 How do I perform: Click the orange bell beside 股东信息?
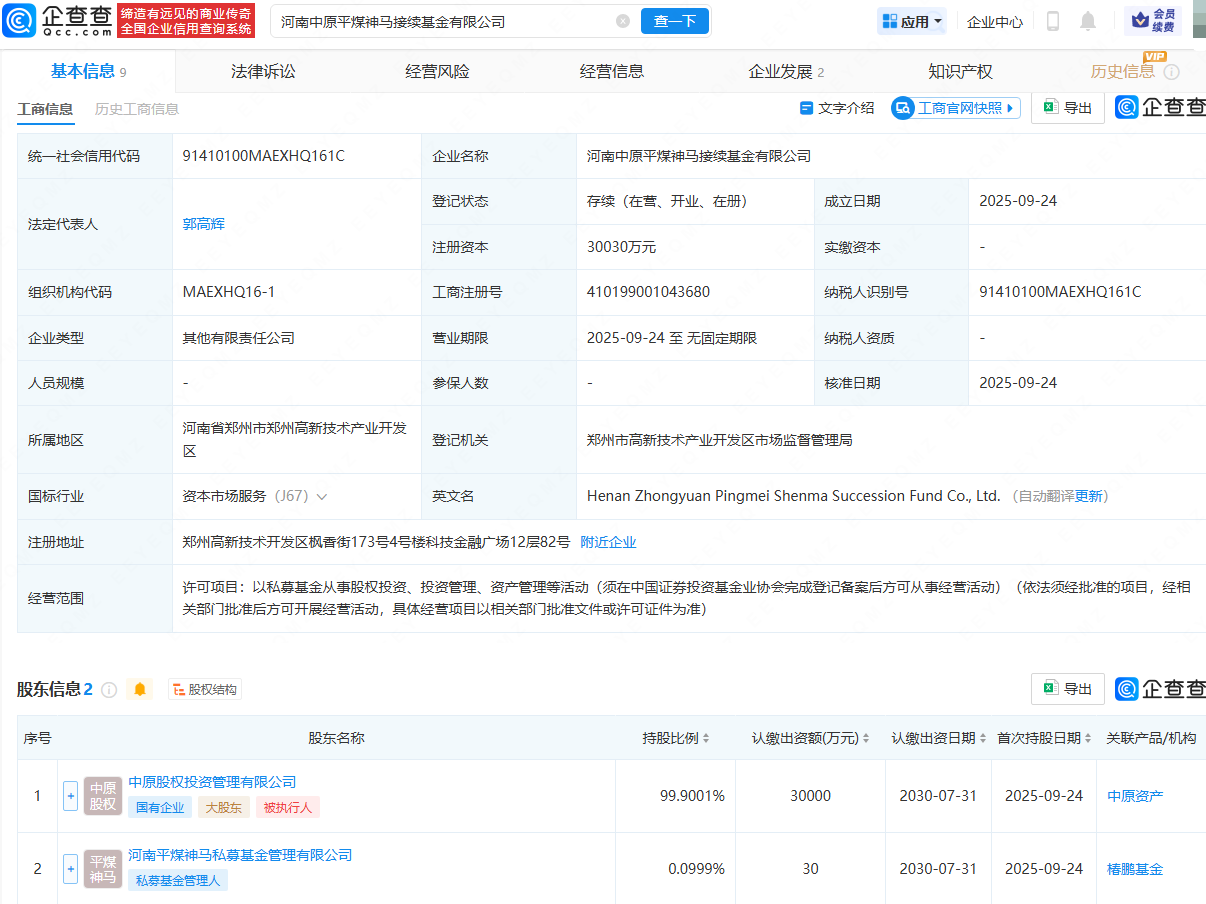pyautogui.click(x=140, y=689)
